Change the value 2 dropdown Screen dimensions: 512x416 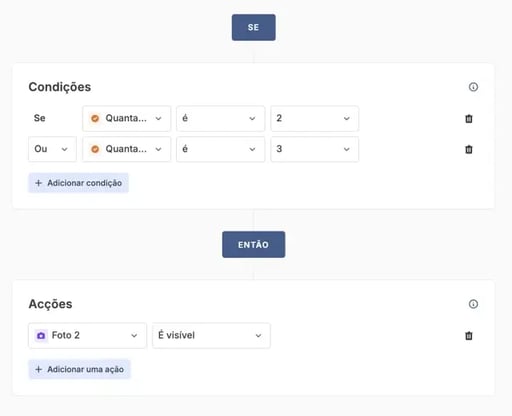314,118
